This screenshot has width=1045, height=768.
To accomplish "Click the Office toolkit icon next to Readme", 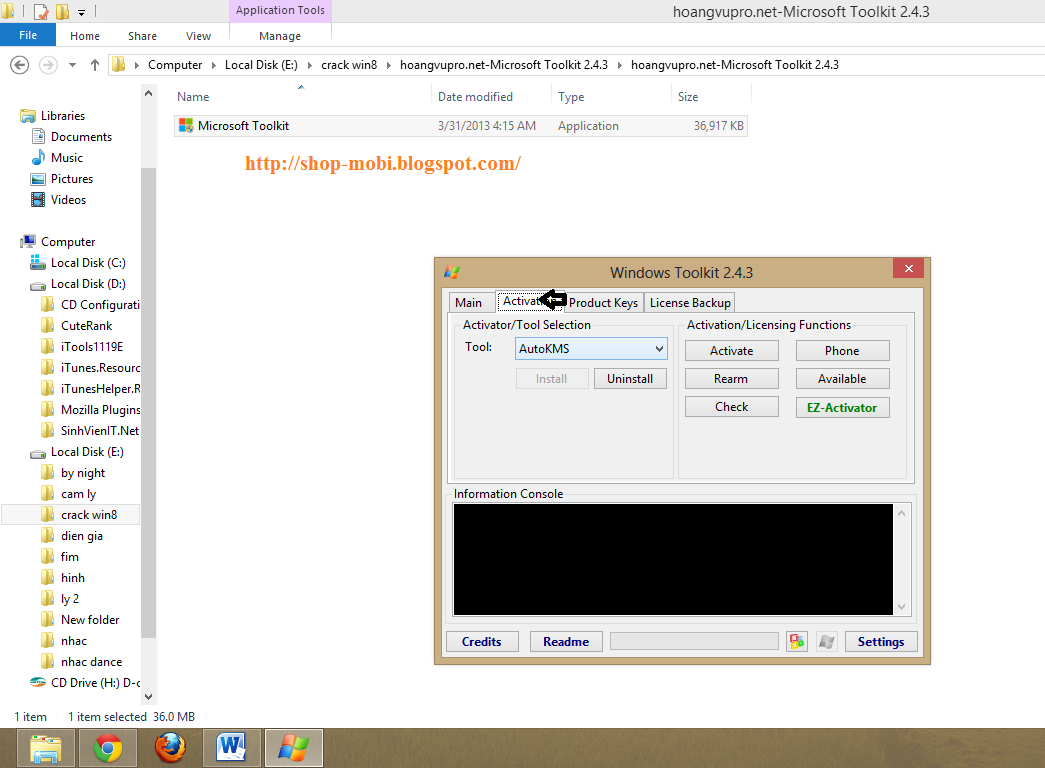I will tap(797, 641).
